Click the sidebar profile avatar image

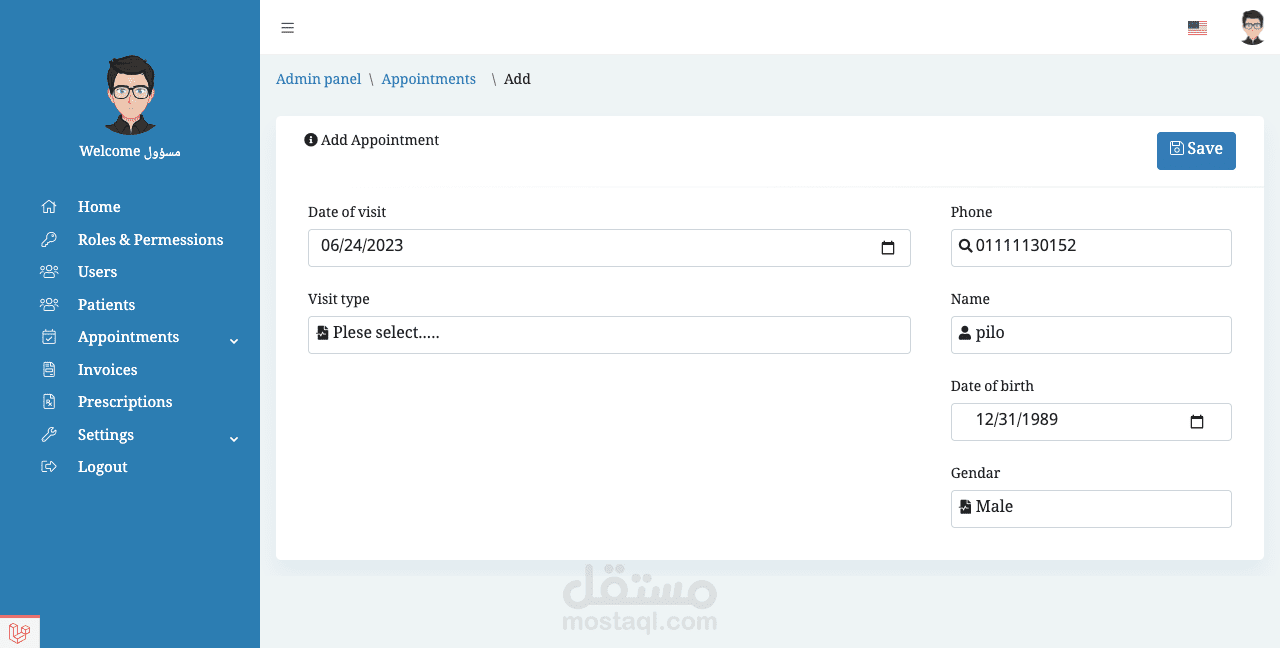(x=130, y=95)
